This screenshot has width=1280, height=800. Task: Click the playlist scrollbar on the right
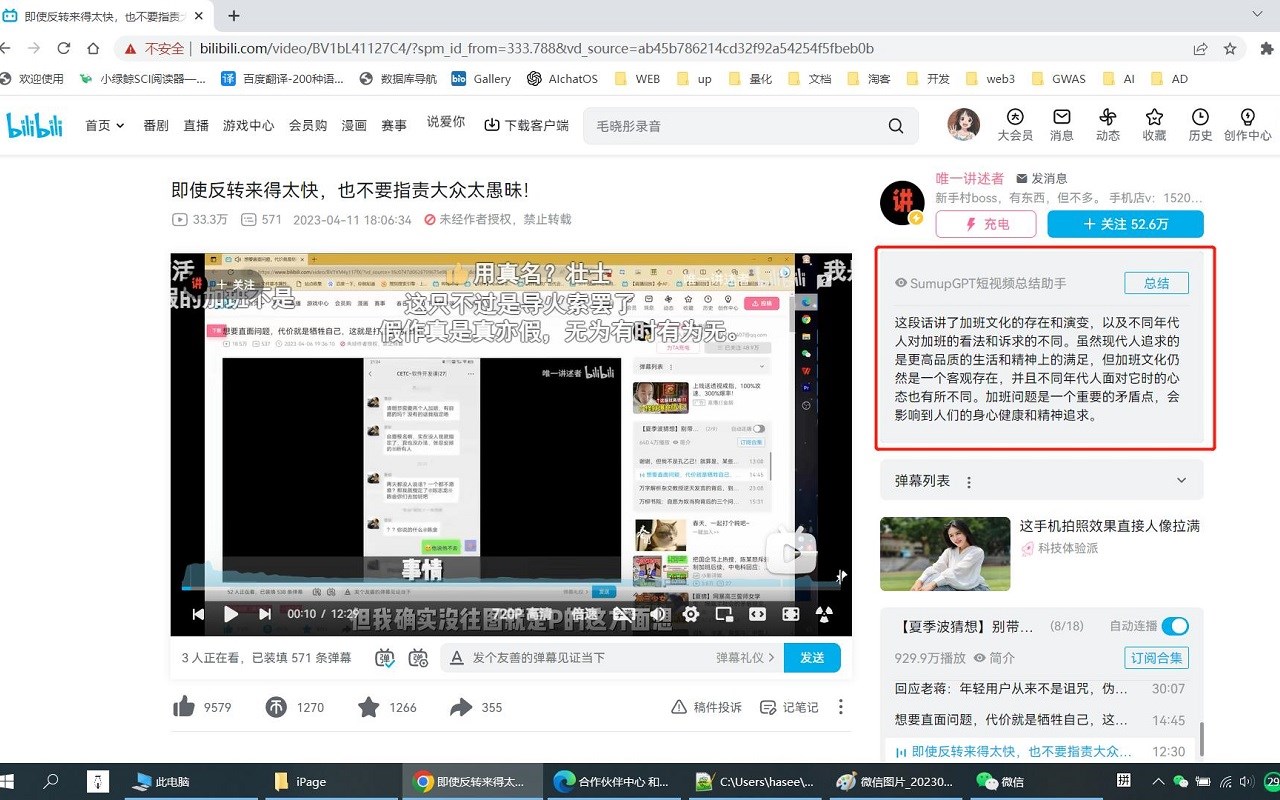[x=1202, y=740]
